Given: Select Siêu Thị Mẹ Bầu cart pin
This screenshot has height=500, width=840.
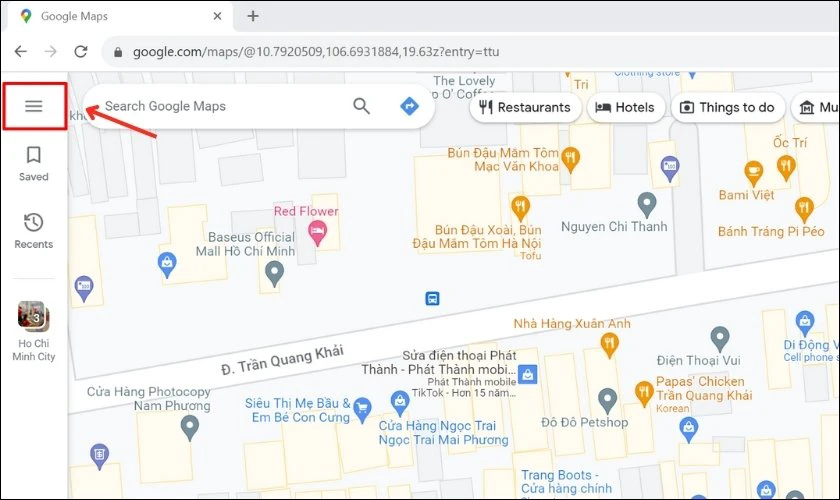Looking at the screenshot, I should (x=363, y=410).
